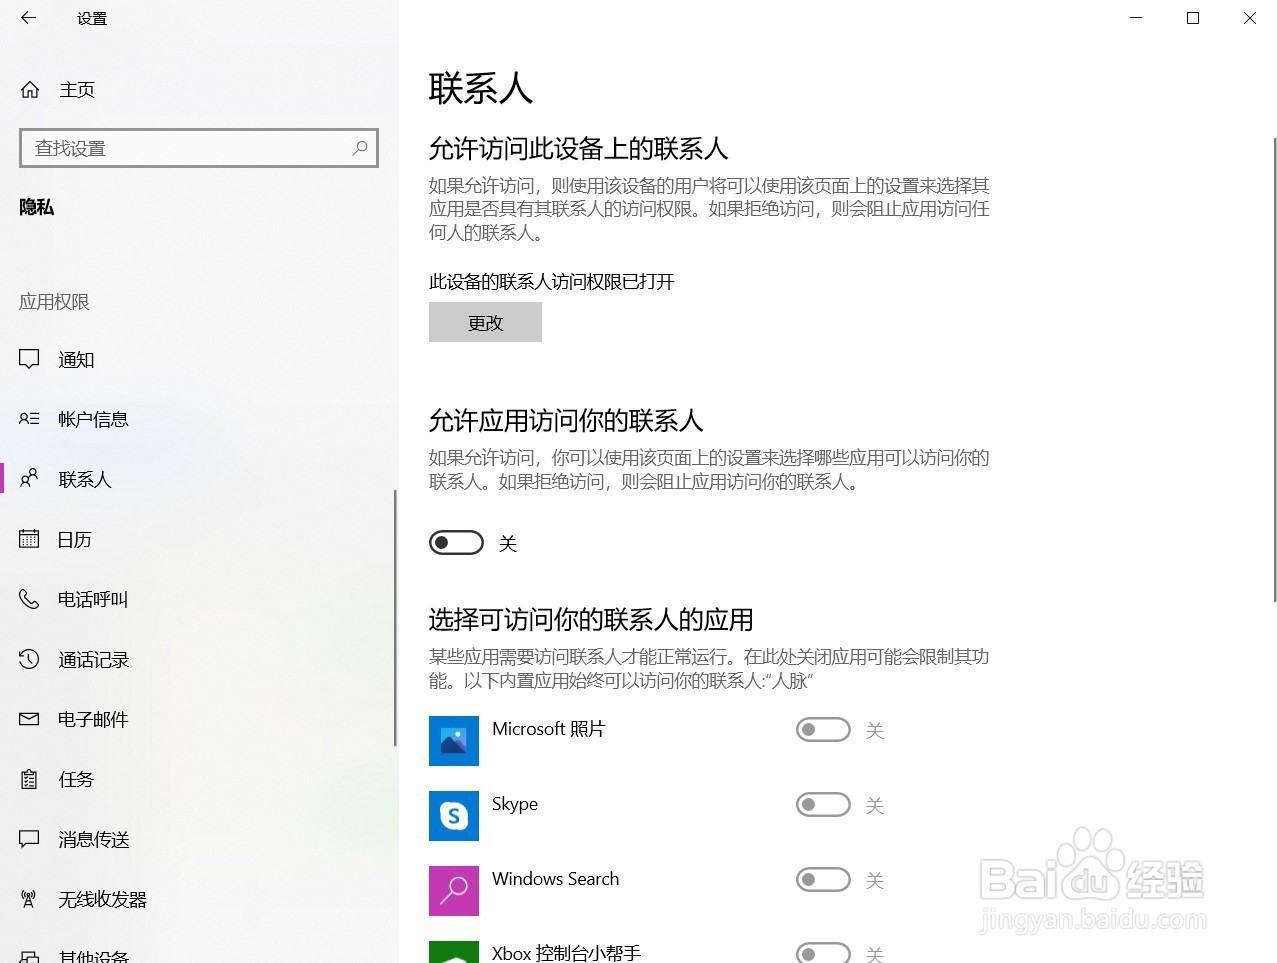Screen dimensions: 1277x963
Task: Click the 联系人 page heading
Action: tap(480, 88)
